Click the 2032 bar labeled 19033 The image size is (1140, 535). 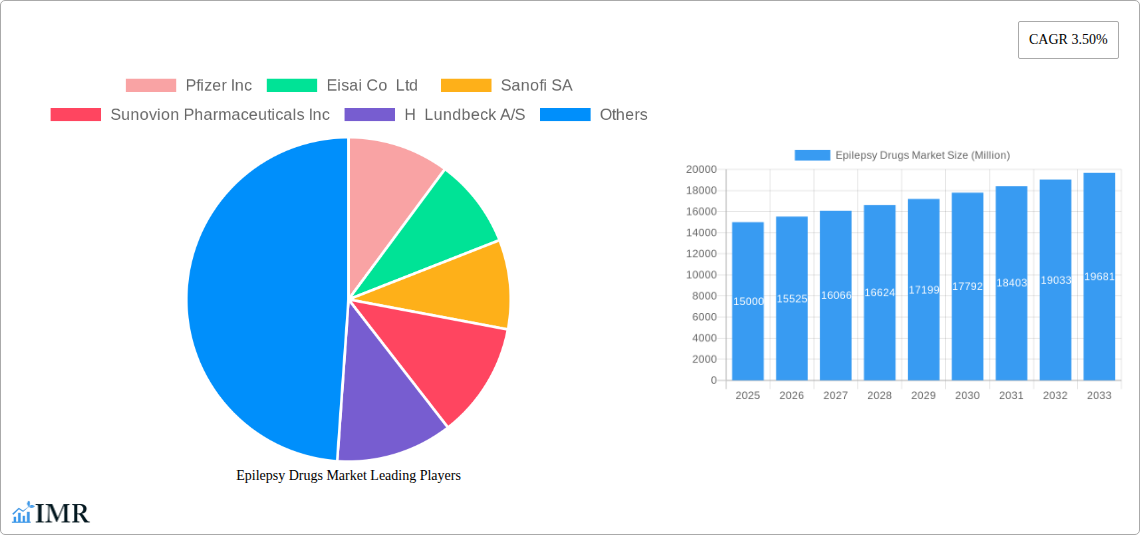click(x=1055, y=280)
